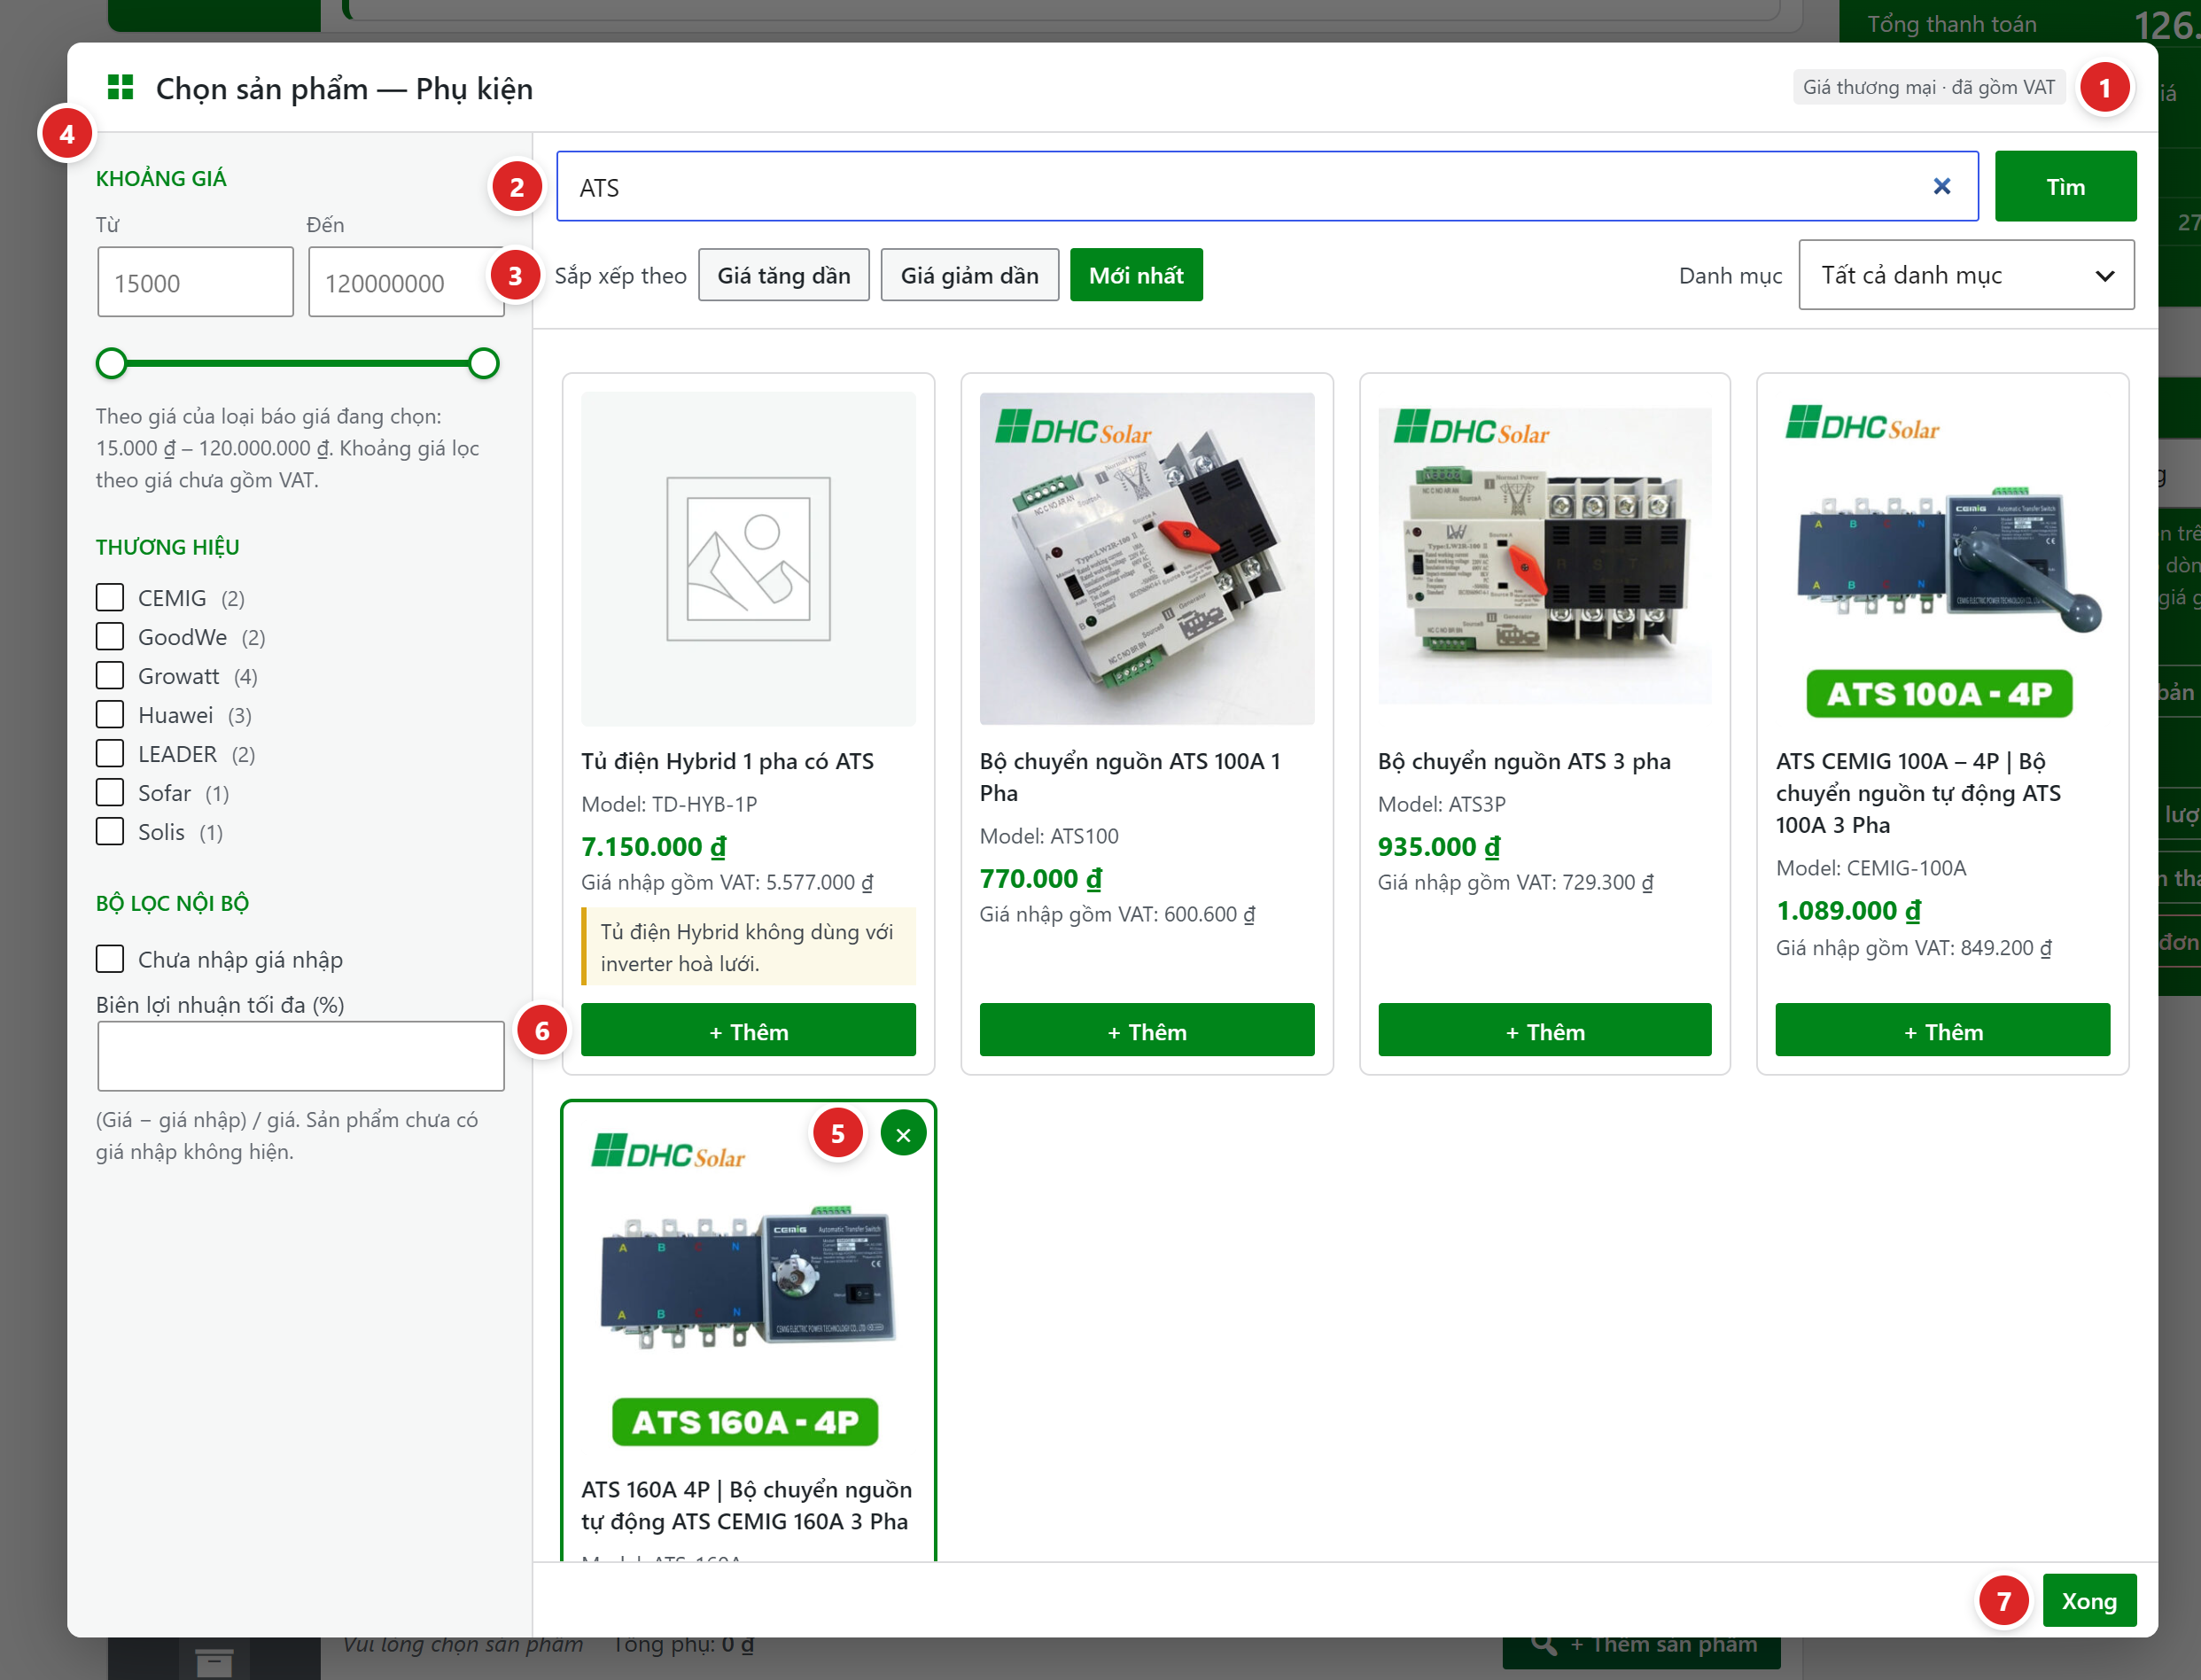
Task: Enable 'Chưa nhập giá nhập' filter
Action: (110, 959)
